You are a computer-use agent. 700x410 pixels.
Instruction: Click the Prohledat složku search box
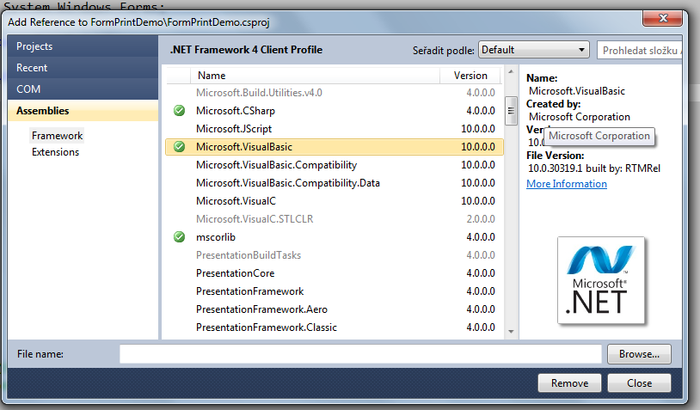click(639, 50)
